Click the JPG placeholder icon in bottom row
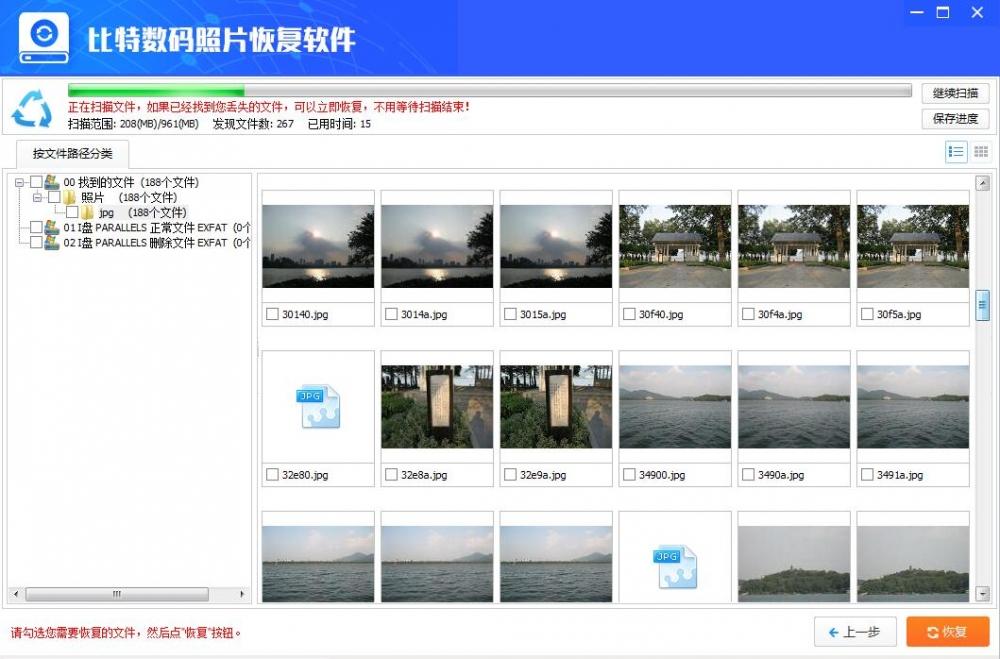Viewport: 1000px width, 659px height. click(674, 566)
